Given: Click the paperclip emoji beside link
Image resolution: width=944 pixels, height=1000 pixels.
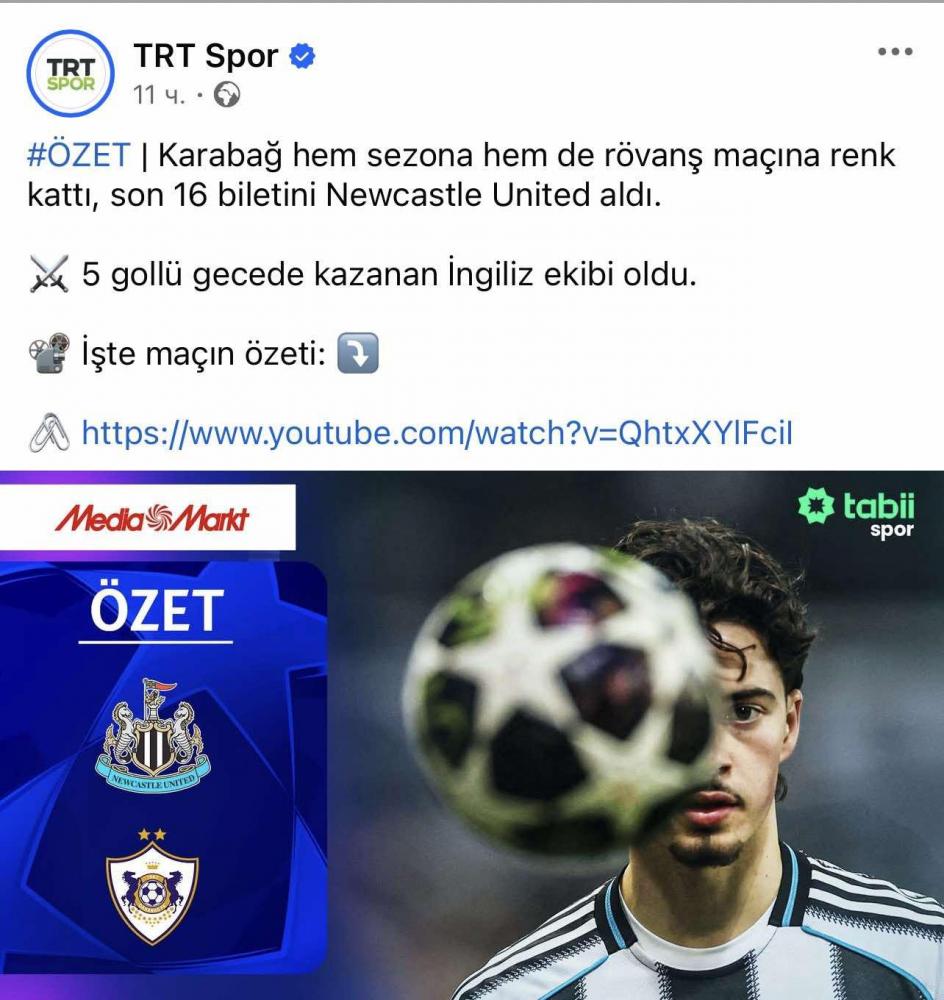Looking at the screenshot, I should point(49,433).
